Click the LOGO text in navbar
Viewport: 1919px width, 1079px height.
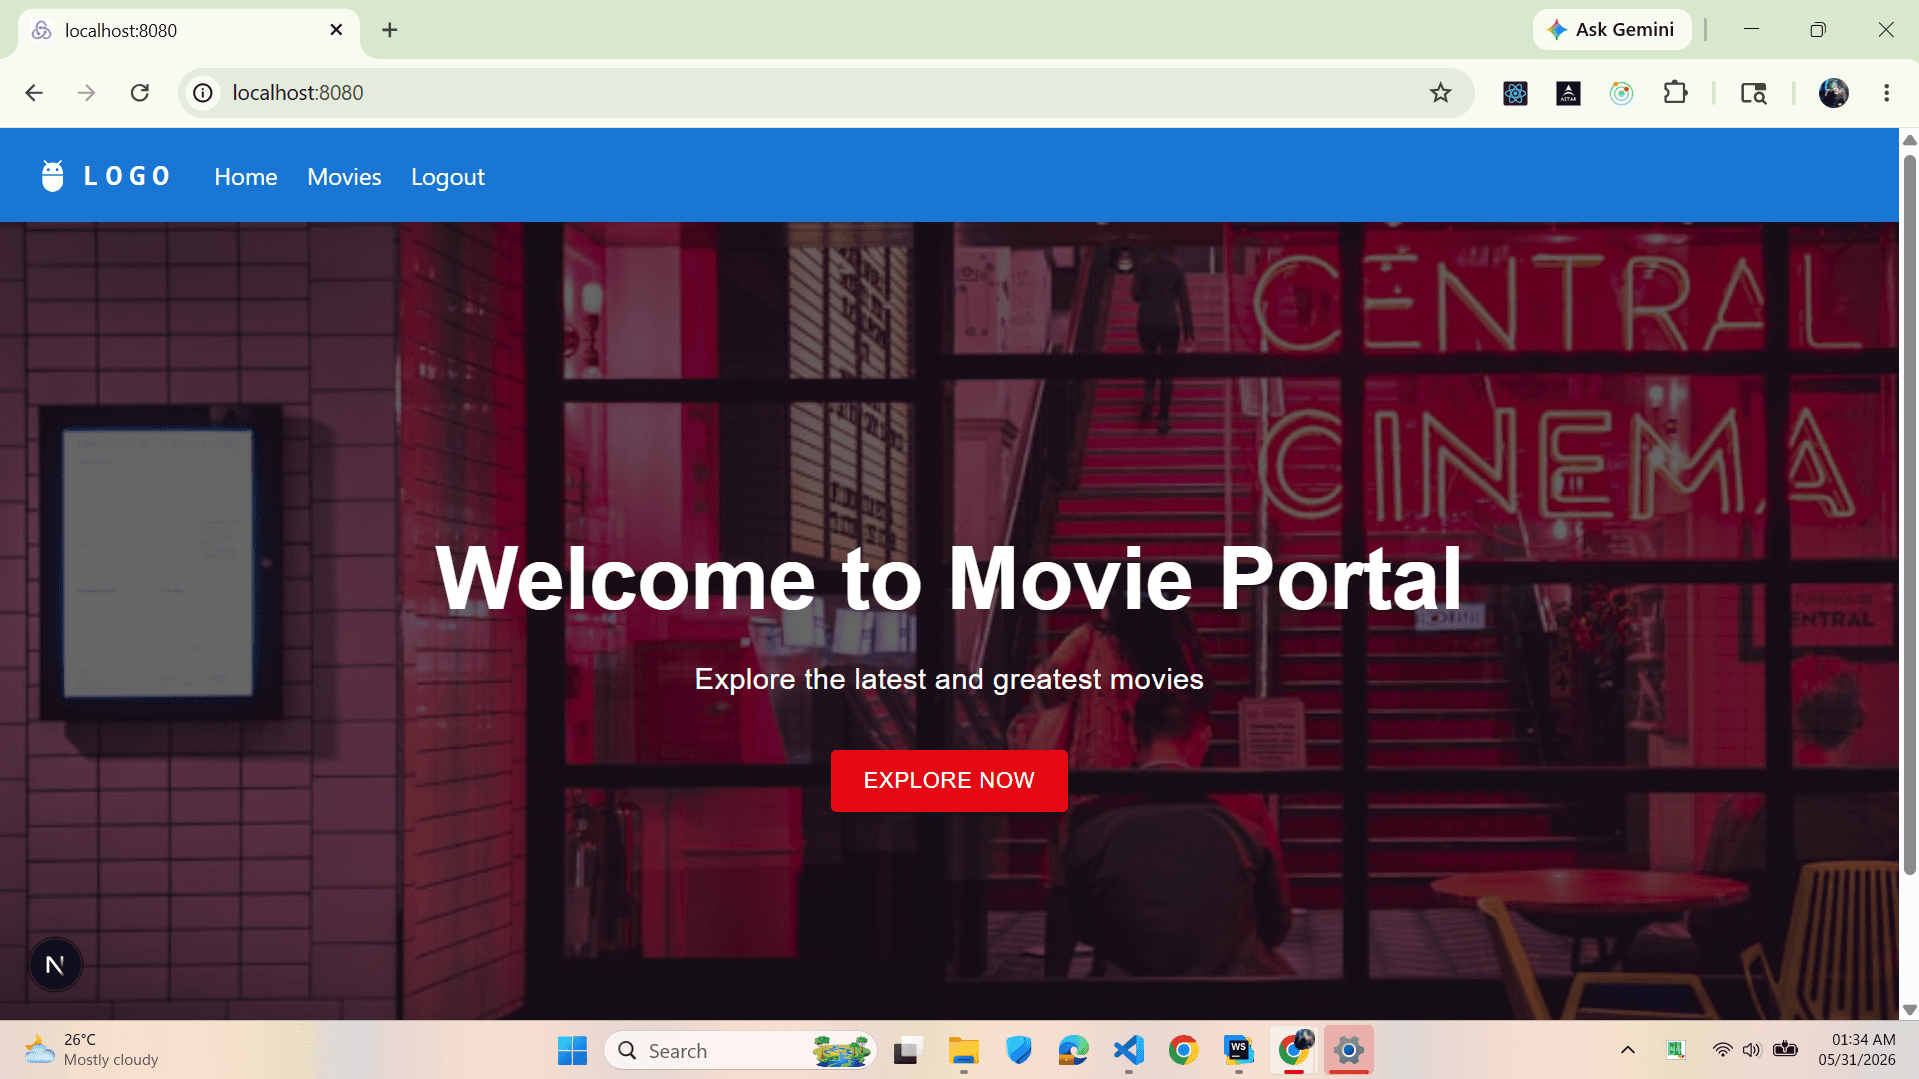(x=127, y=177)
